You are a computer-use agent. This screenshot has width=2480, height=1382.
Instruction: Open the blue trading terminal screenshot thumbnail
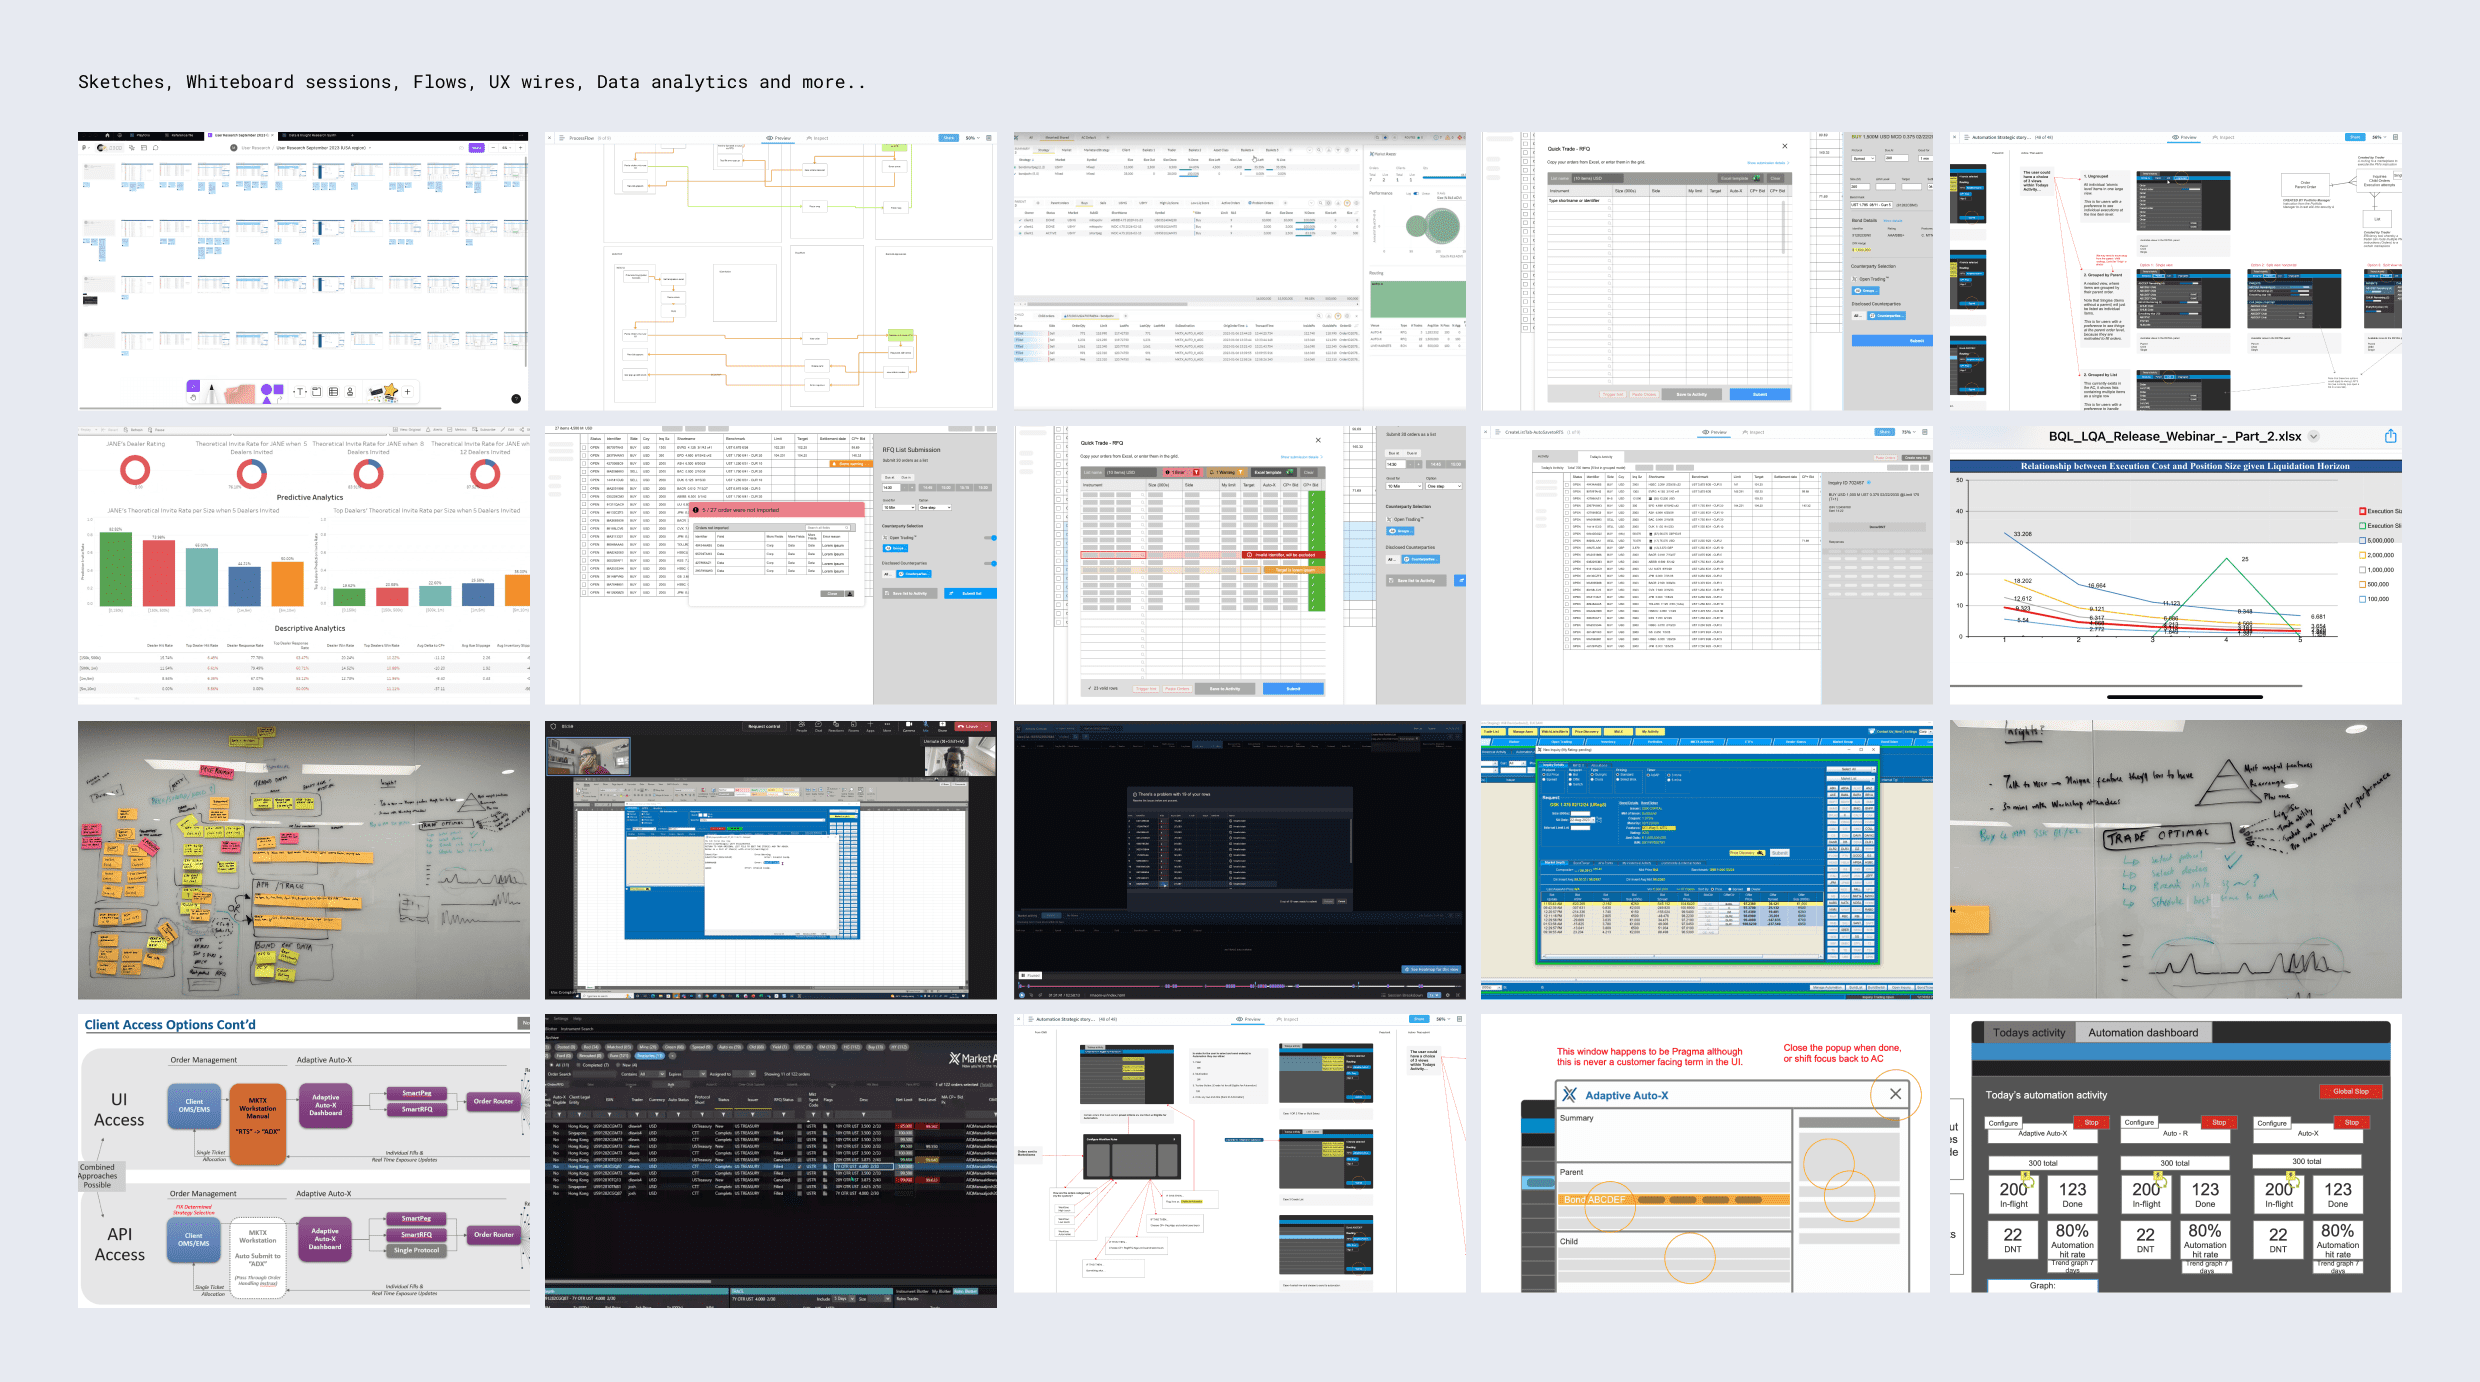1706,860
